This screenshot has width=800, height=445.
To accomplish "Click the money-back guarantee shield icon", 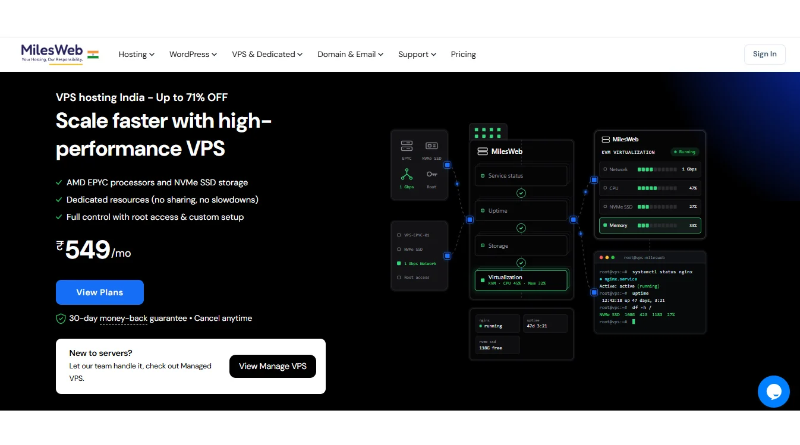I will tap(61, 318).
